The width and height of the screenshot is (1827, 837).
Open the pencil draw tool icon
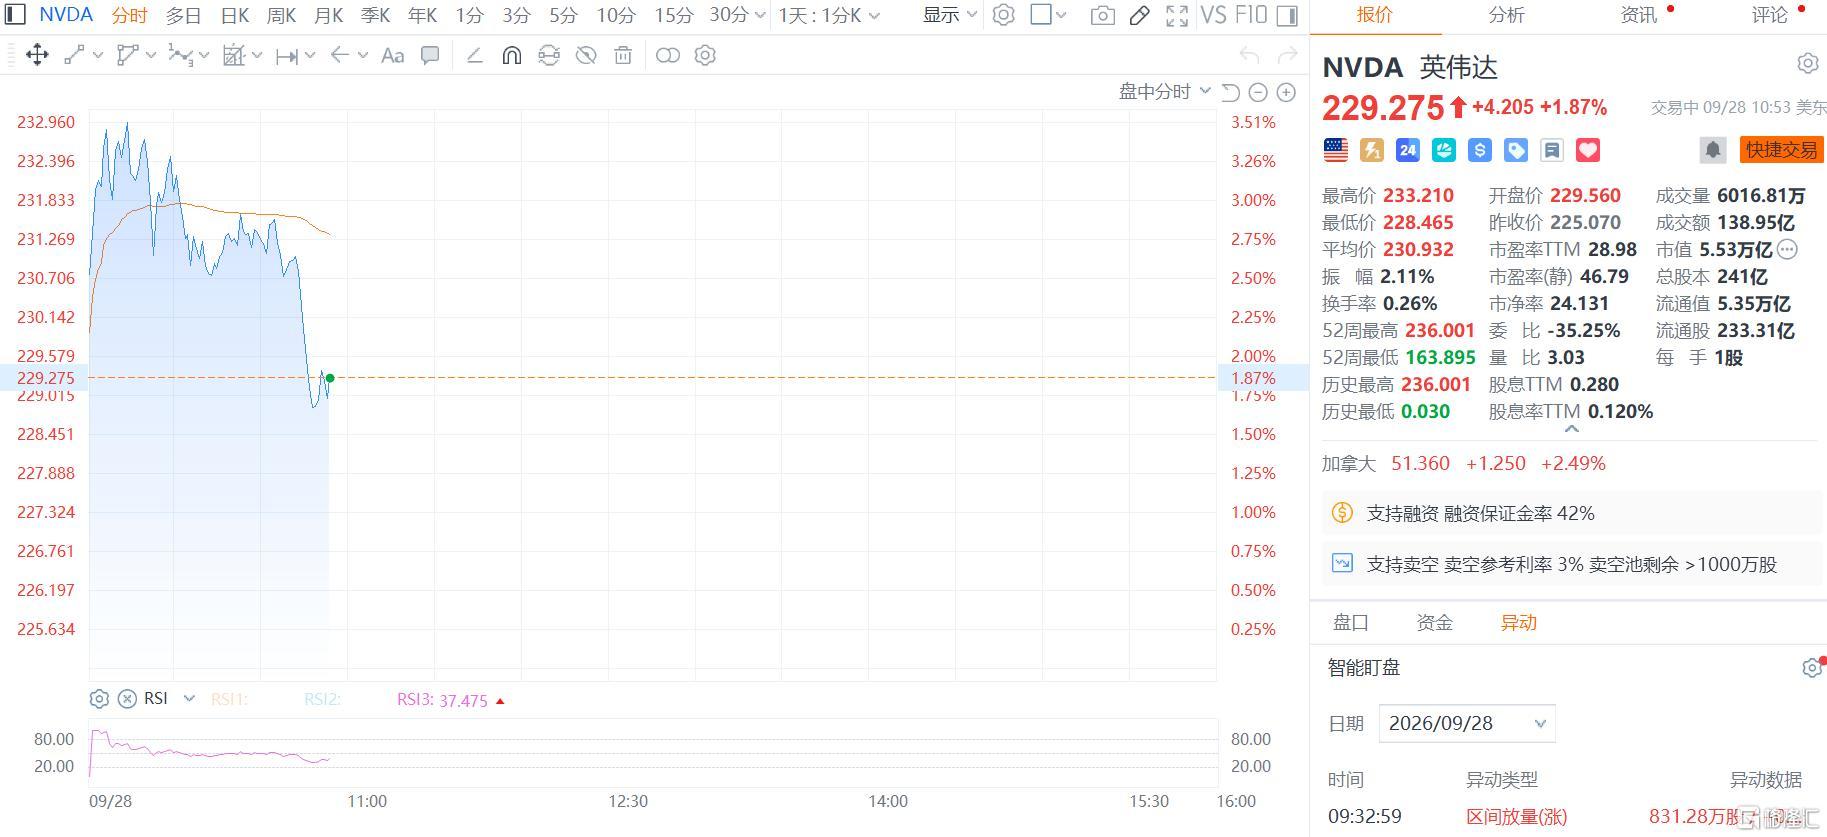tap(1139, 15)
